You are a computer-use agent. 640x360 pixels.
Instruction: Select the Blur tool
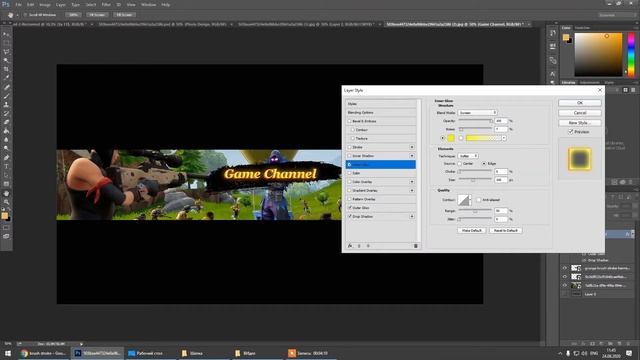[6, 140]
